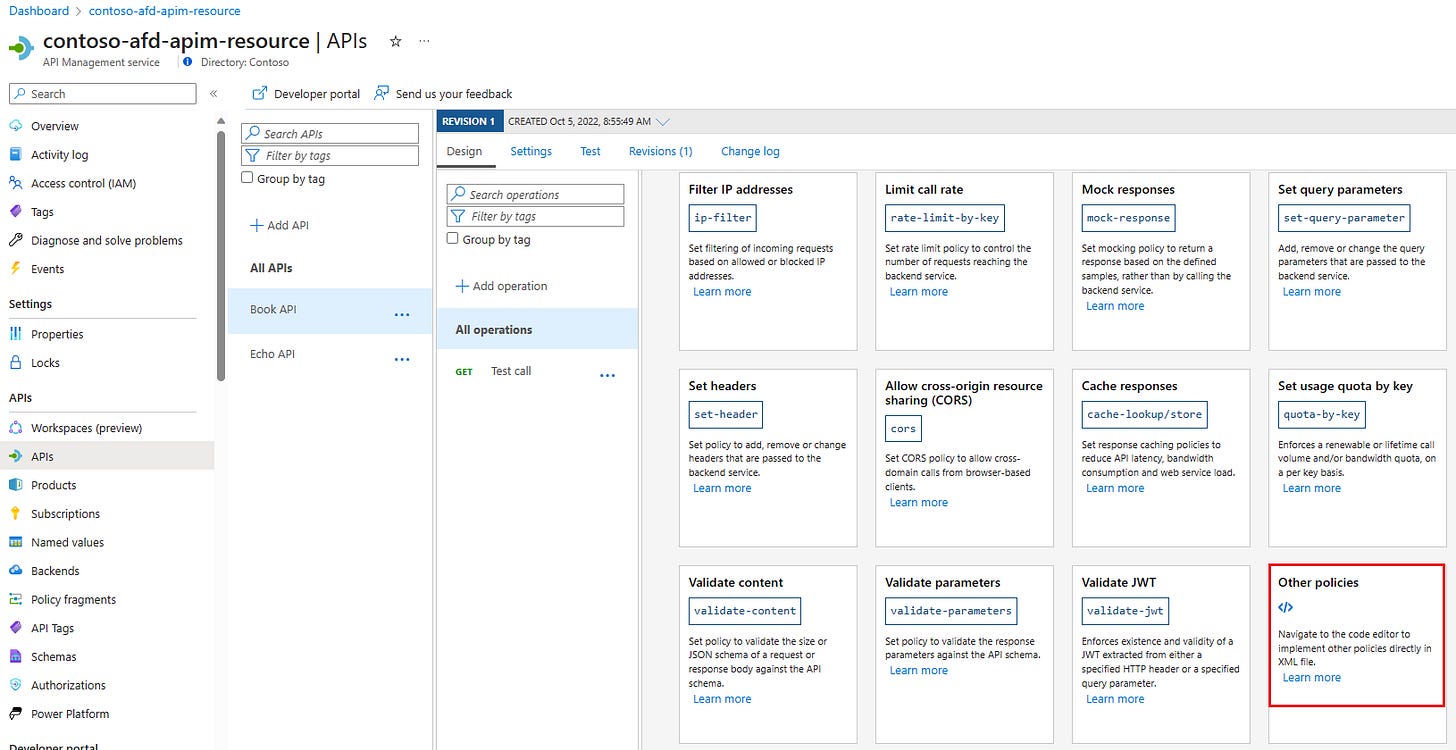Viewport: 1456px width, 750px height.
Task: Select the set-query-parameter policy button
Action: [x=1344, y=217]
